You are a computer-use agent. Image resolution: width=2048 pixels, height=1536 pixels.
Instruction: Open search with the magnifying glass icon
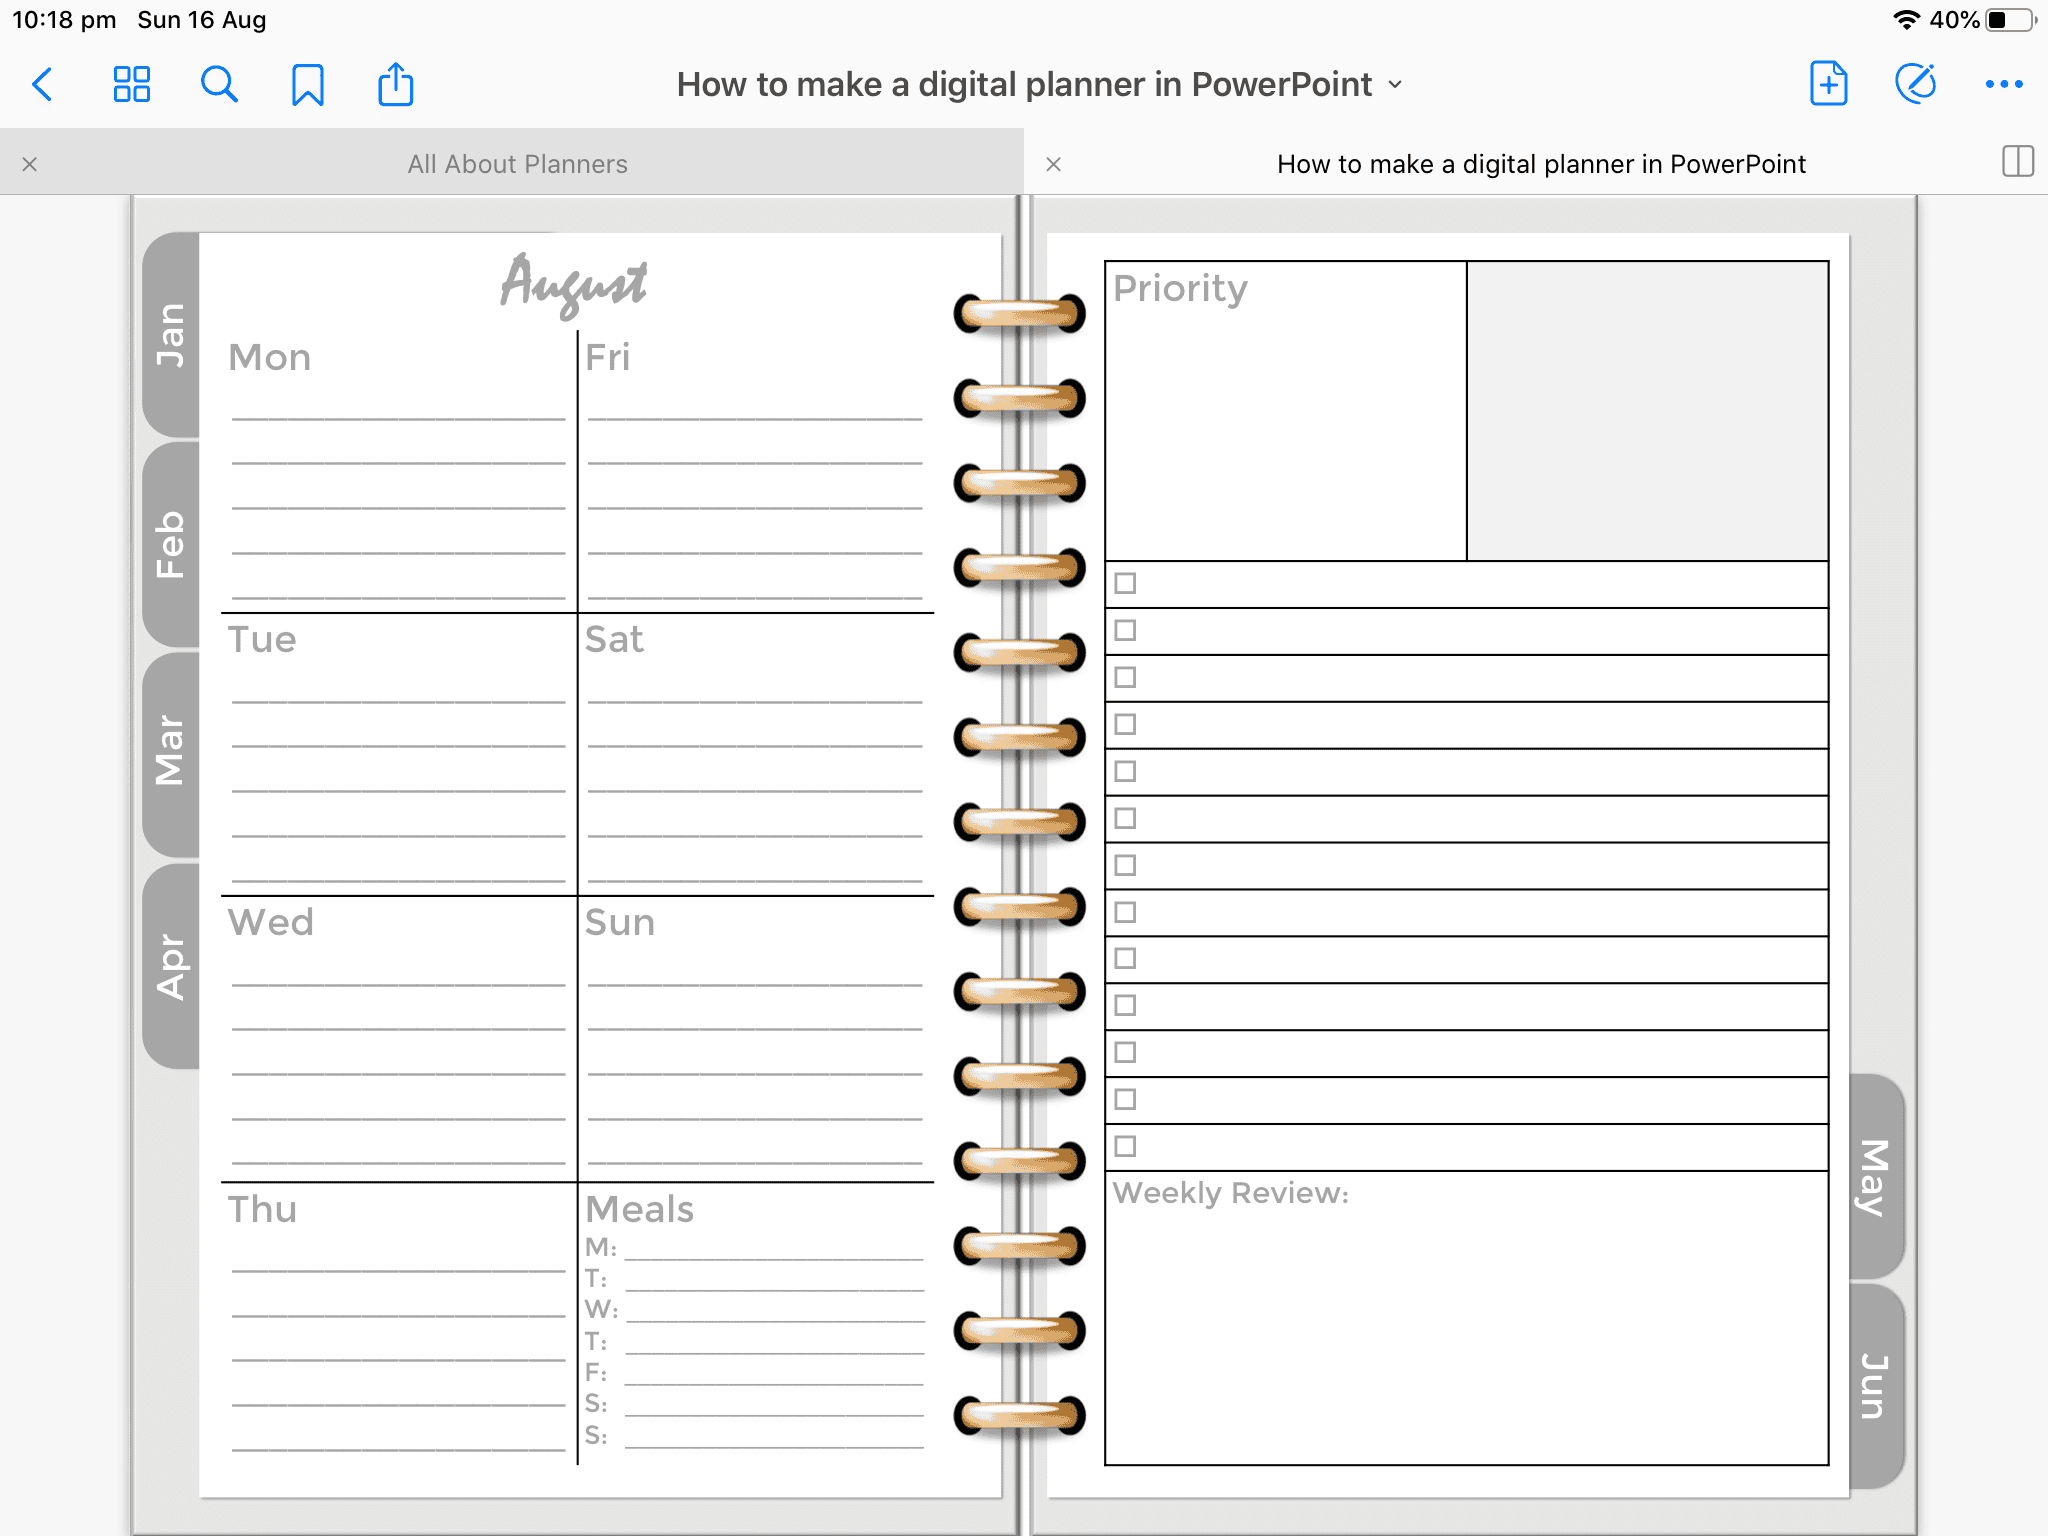coord(219,84)
